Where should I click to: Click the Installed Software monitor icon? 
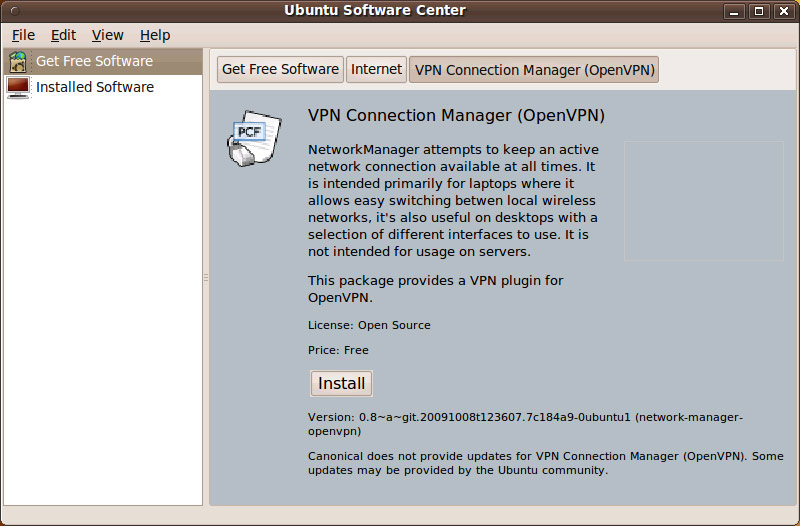point(18,87)
